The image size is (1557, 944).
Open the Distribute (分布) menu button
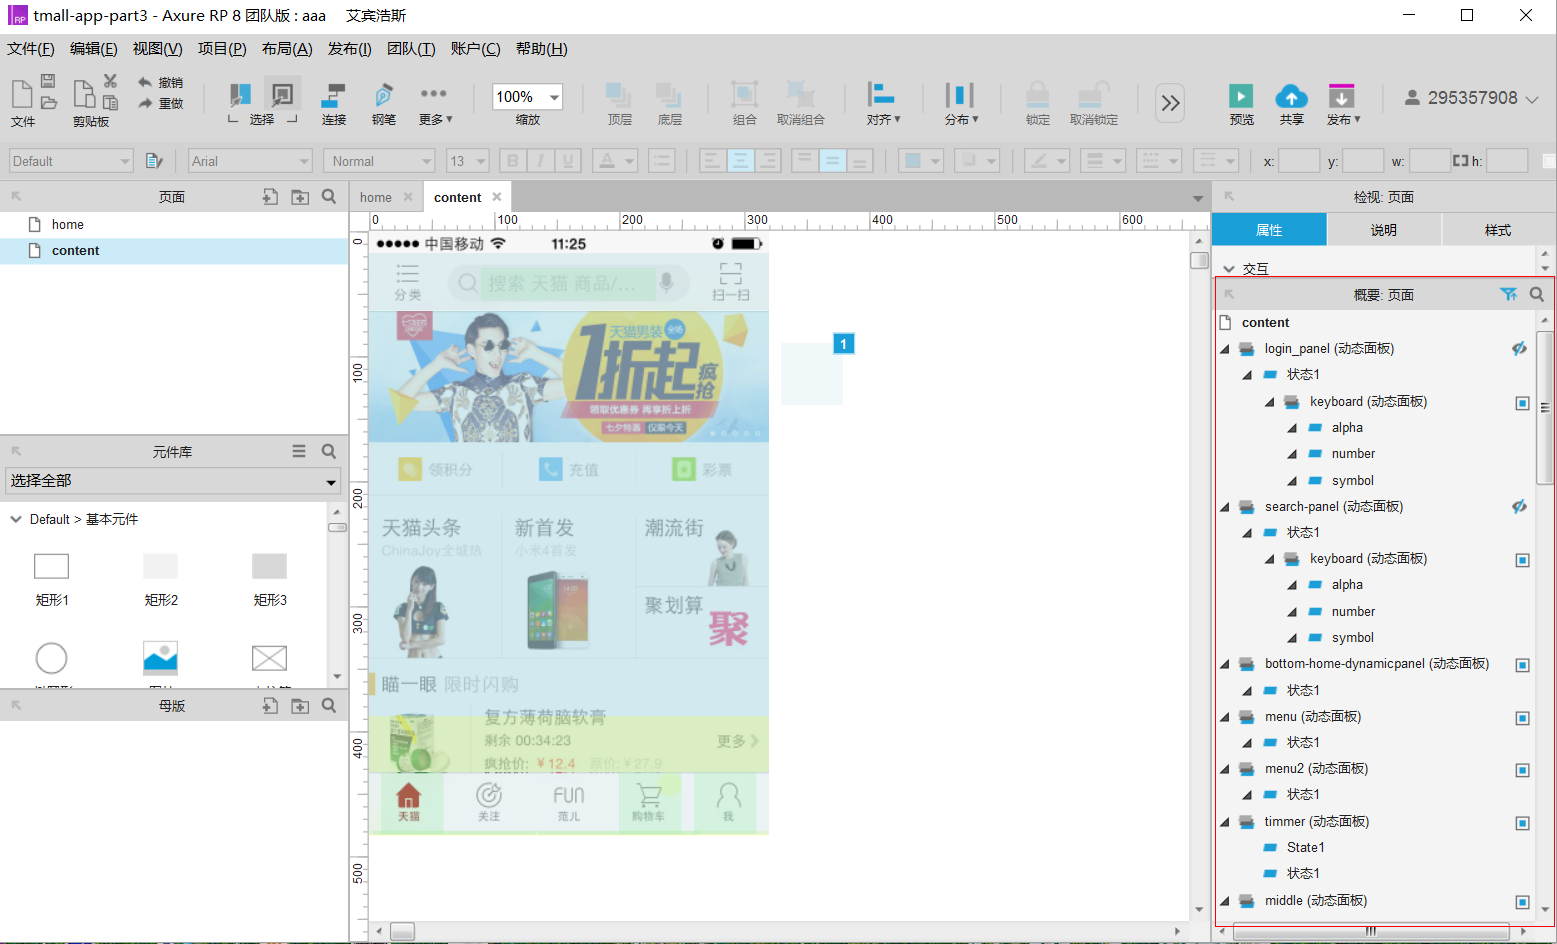tap(961, 103)
